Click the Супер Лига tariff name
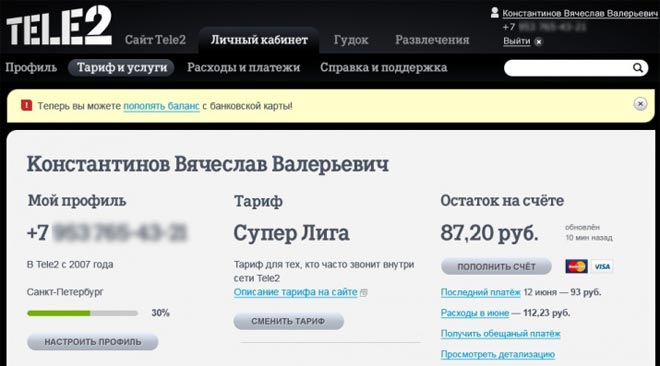 [291, 233]
